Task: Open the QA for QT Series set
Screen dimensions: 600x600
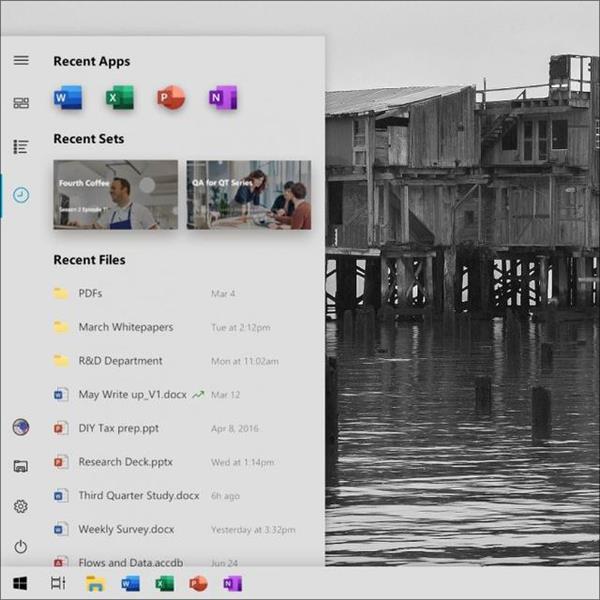Action: (x=248, y=194)
